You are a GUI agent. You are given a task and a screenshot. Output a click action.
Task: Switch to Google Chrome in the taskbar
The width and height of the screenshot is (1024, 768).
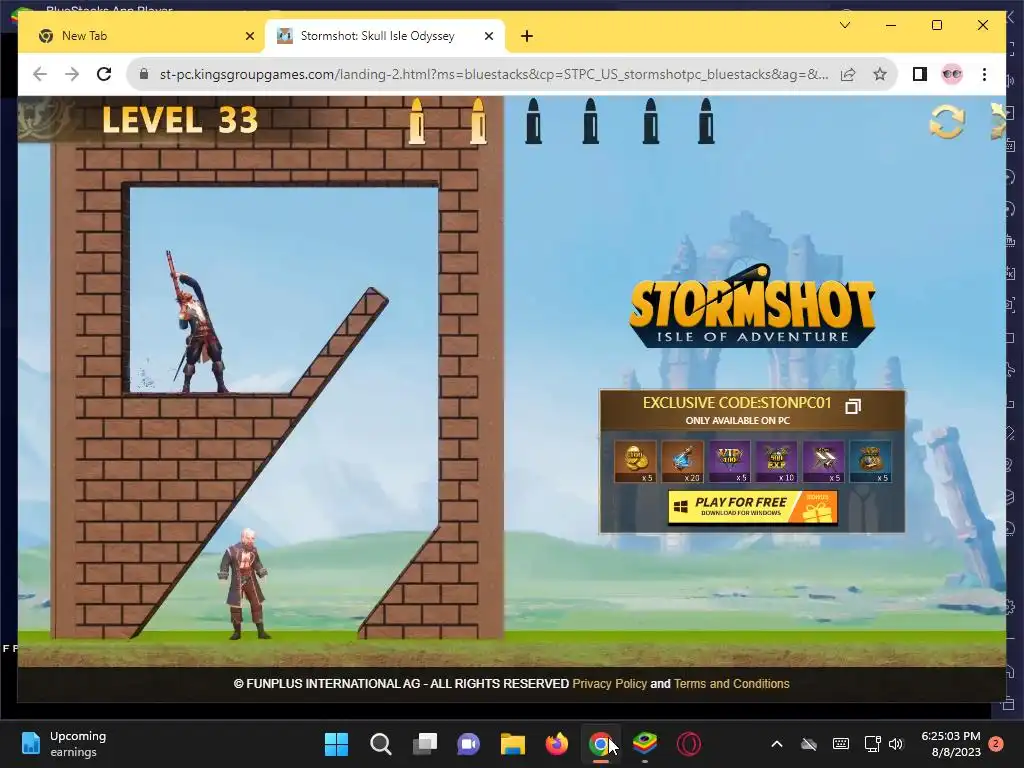[600, 744]
